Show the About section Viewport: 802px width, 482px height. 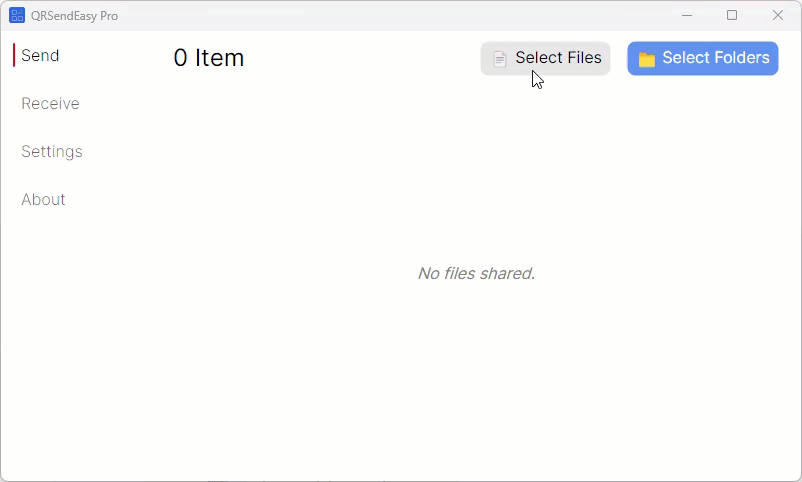coord(43,200)
